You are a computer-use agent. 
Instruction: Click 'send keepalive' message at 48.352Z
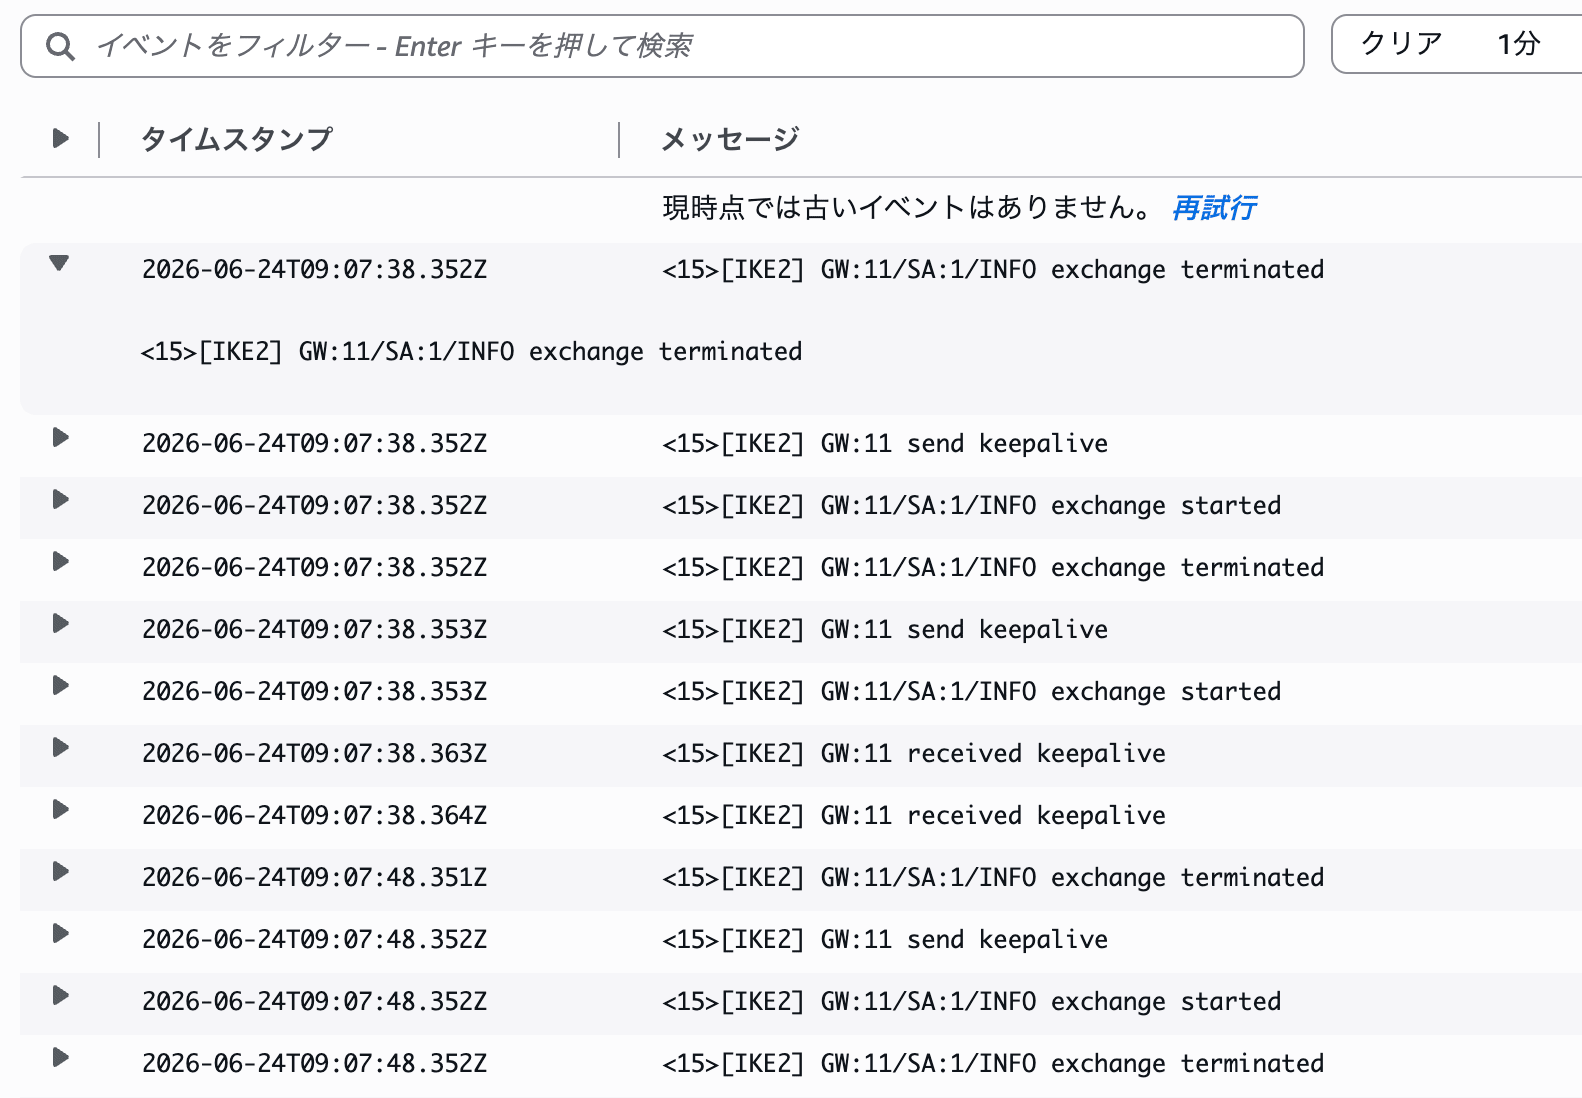(1007, 939)
